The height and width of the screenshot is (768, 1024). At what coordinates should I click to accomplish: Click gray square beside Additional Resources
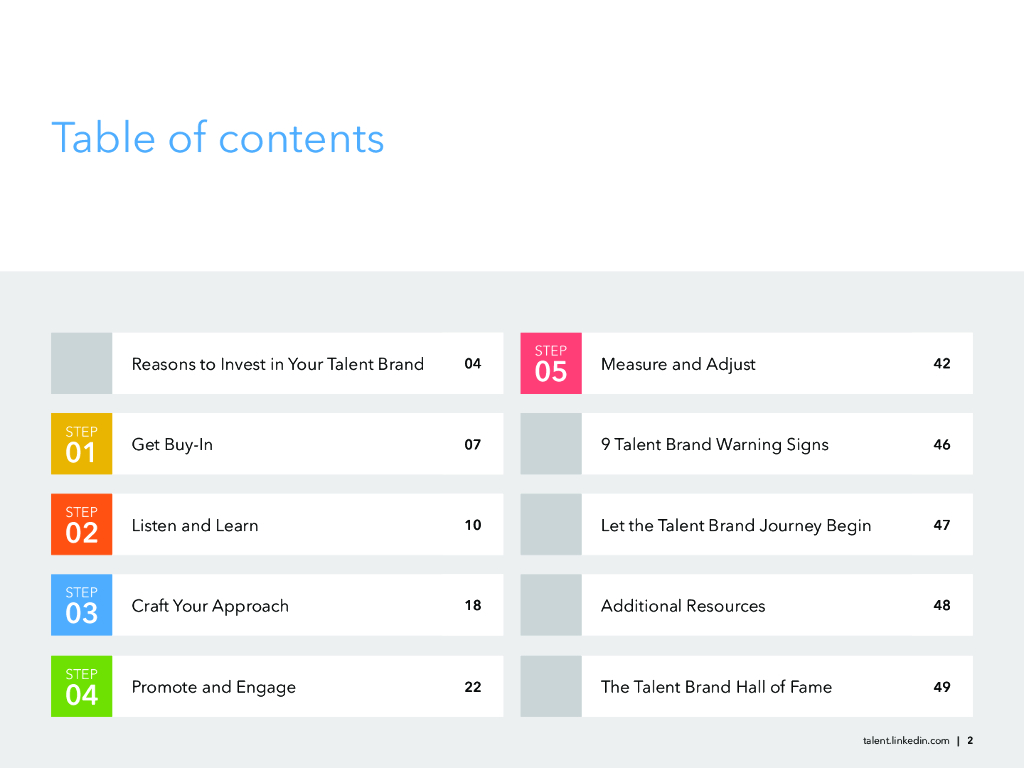coord(551,605)
